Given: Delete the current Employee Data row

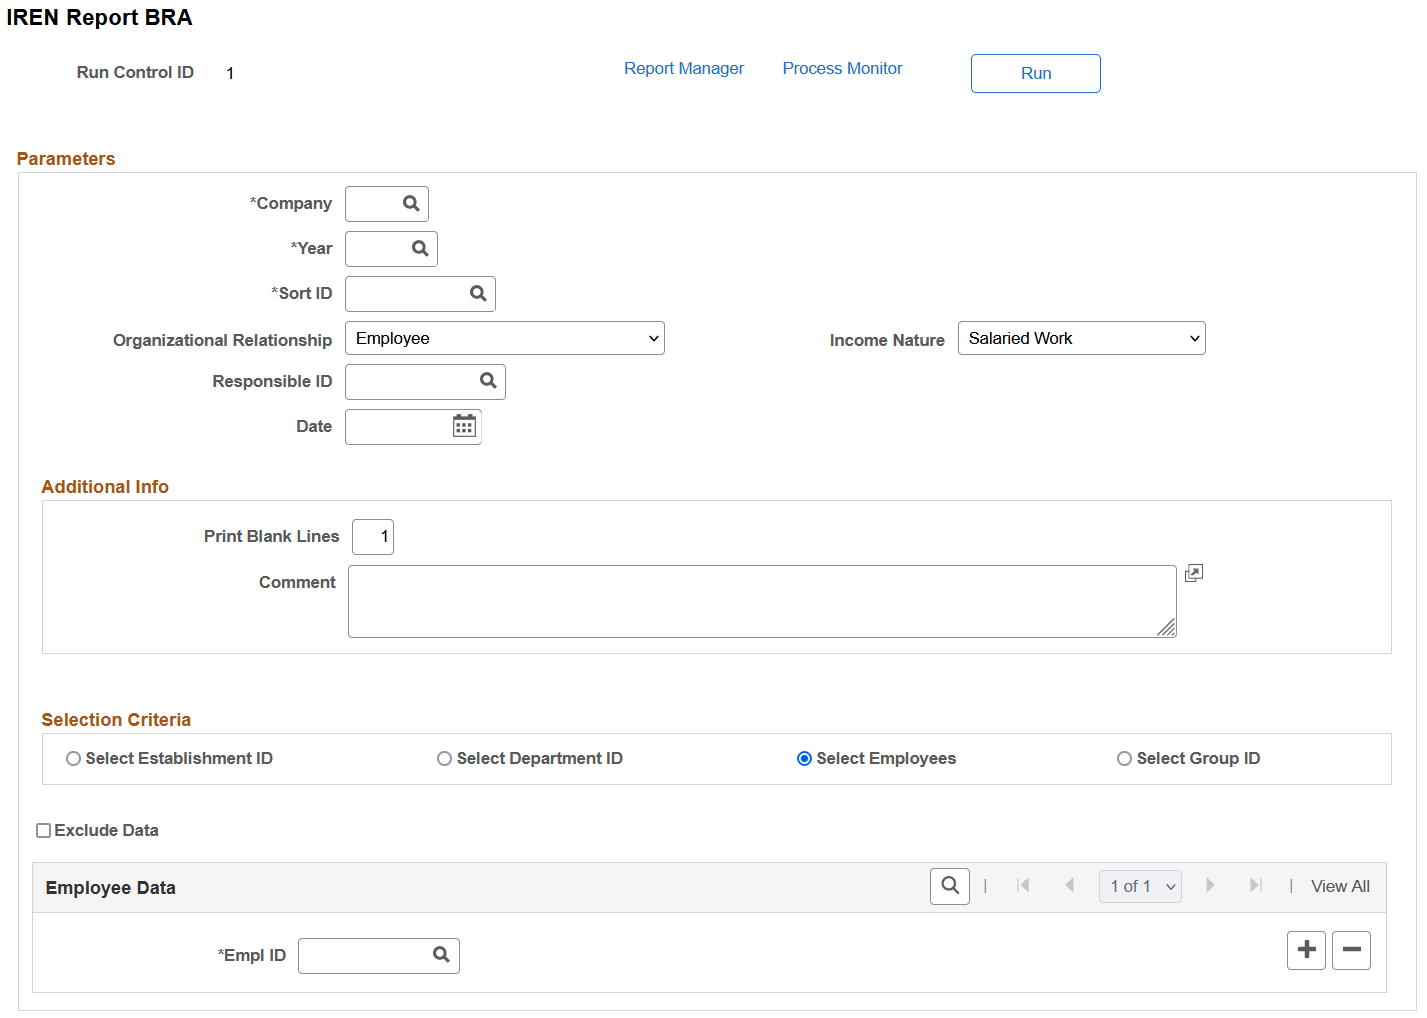Looking at the screenshot, I should (1351, 950).
